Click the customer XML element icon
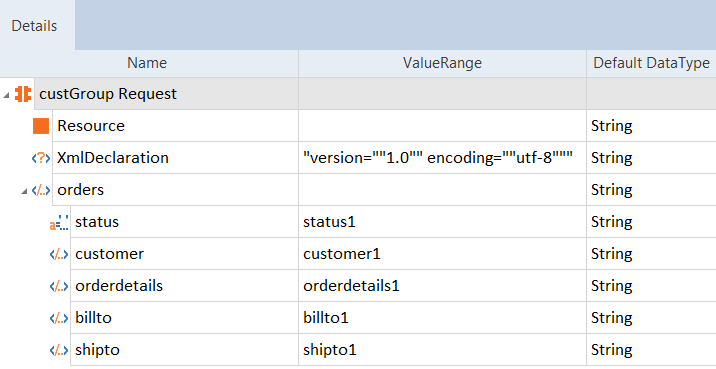Image resolution: width=716 pixels, height=369 pixels. 59,254
